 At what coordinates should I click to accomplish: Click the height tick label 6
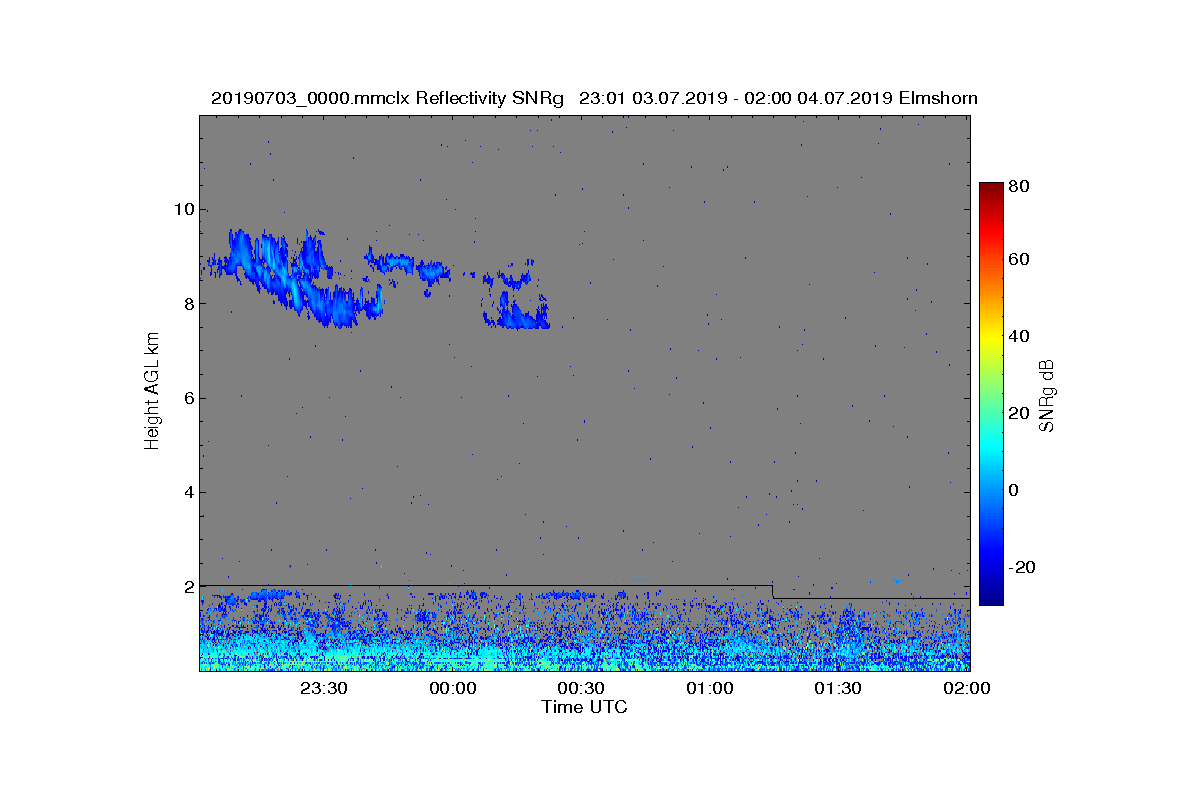point(188,397)
